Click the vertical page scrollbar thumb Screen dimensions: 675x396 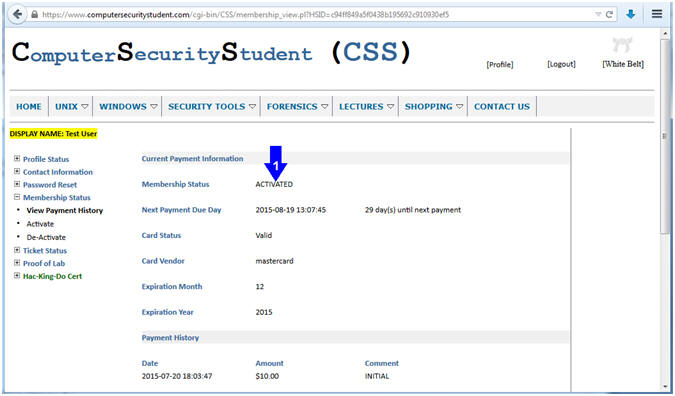(x=665, y=136)
